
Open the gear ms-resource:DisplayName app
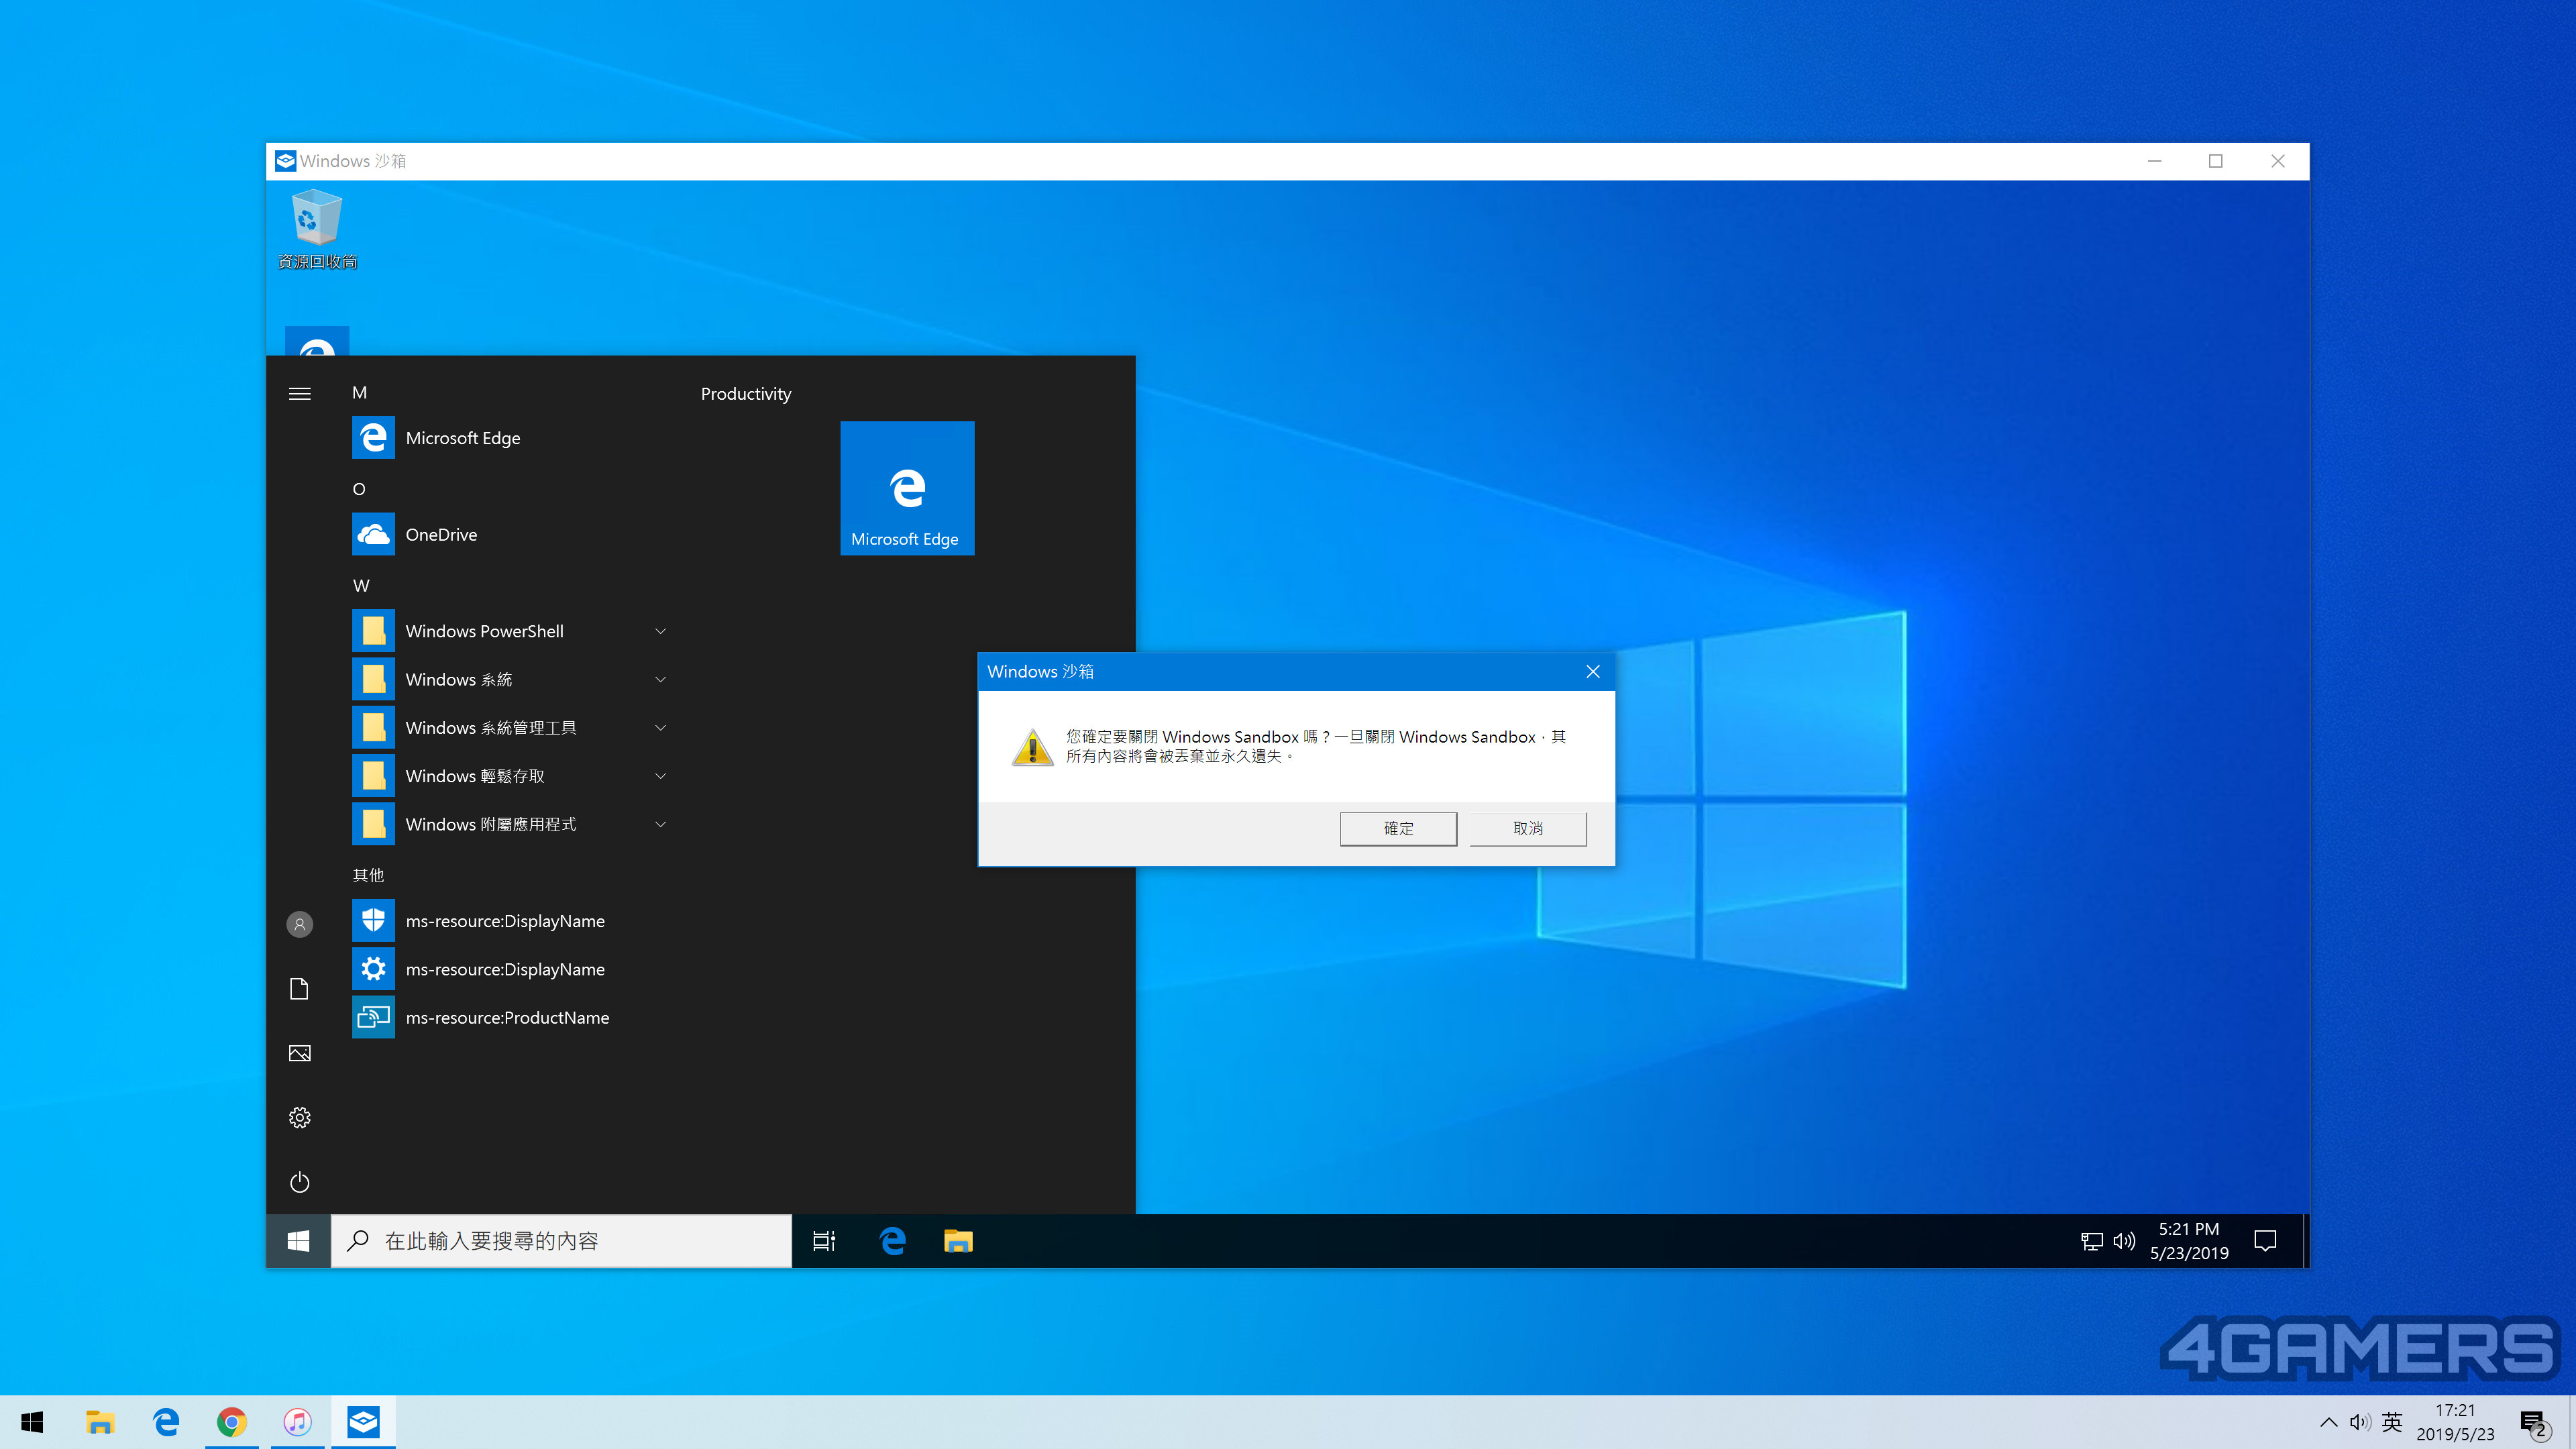pos(510,969)
